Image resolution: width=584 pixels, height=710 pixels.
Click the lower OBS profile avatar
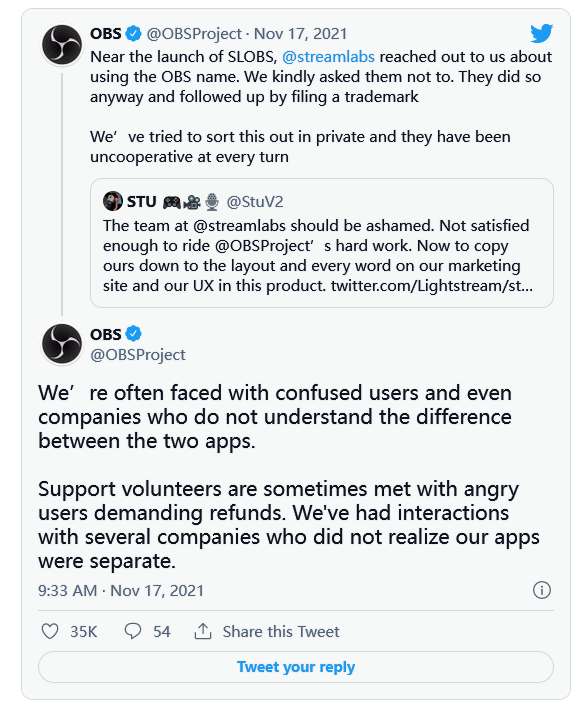tap(62, 344)
